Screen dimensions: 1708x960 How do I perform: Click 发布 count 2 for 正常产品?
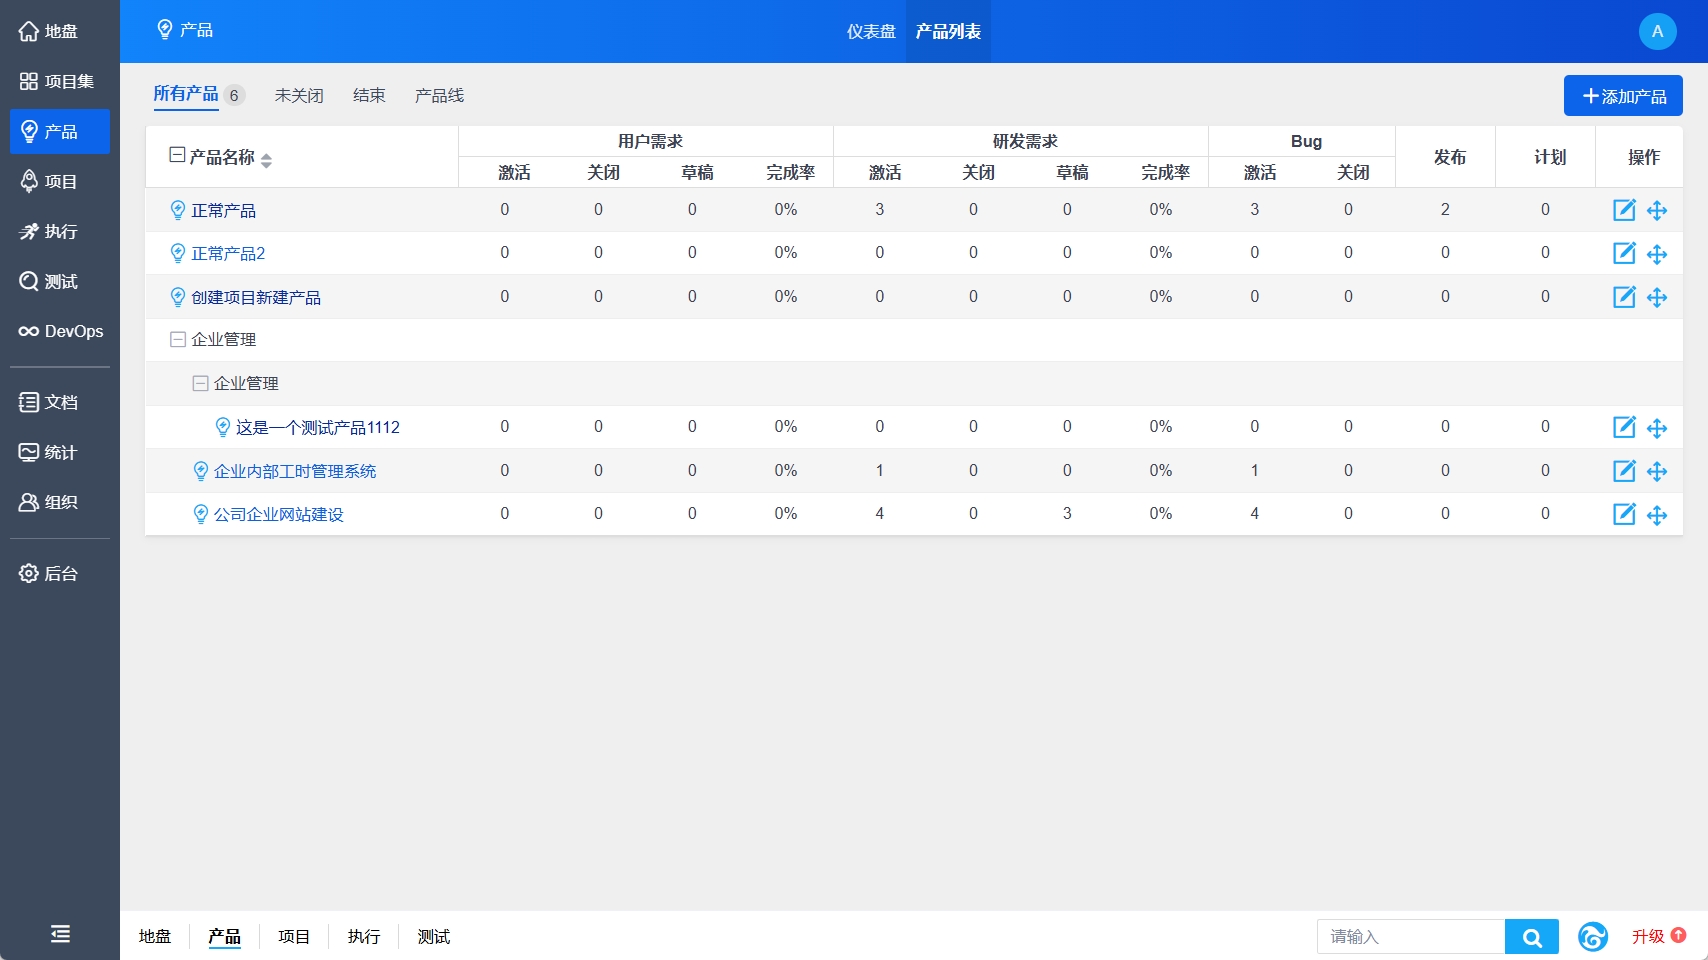(x=1445, y=210)
